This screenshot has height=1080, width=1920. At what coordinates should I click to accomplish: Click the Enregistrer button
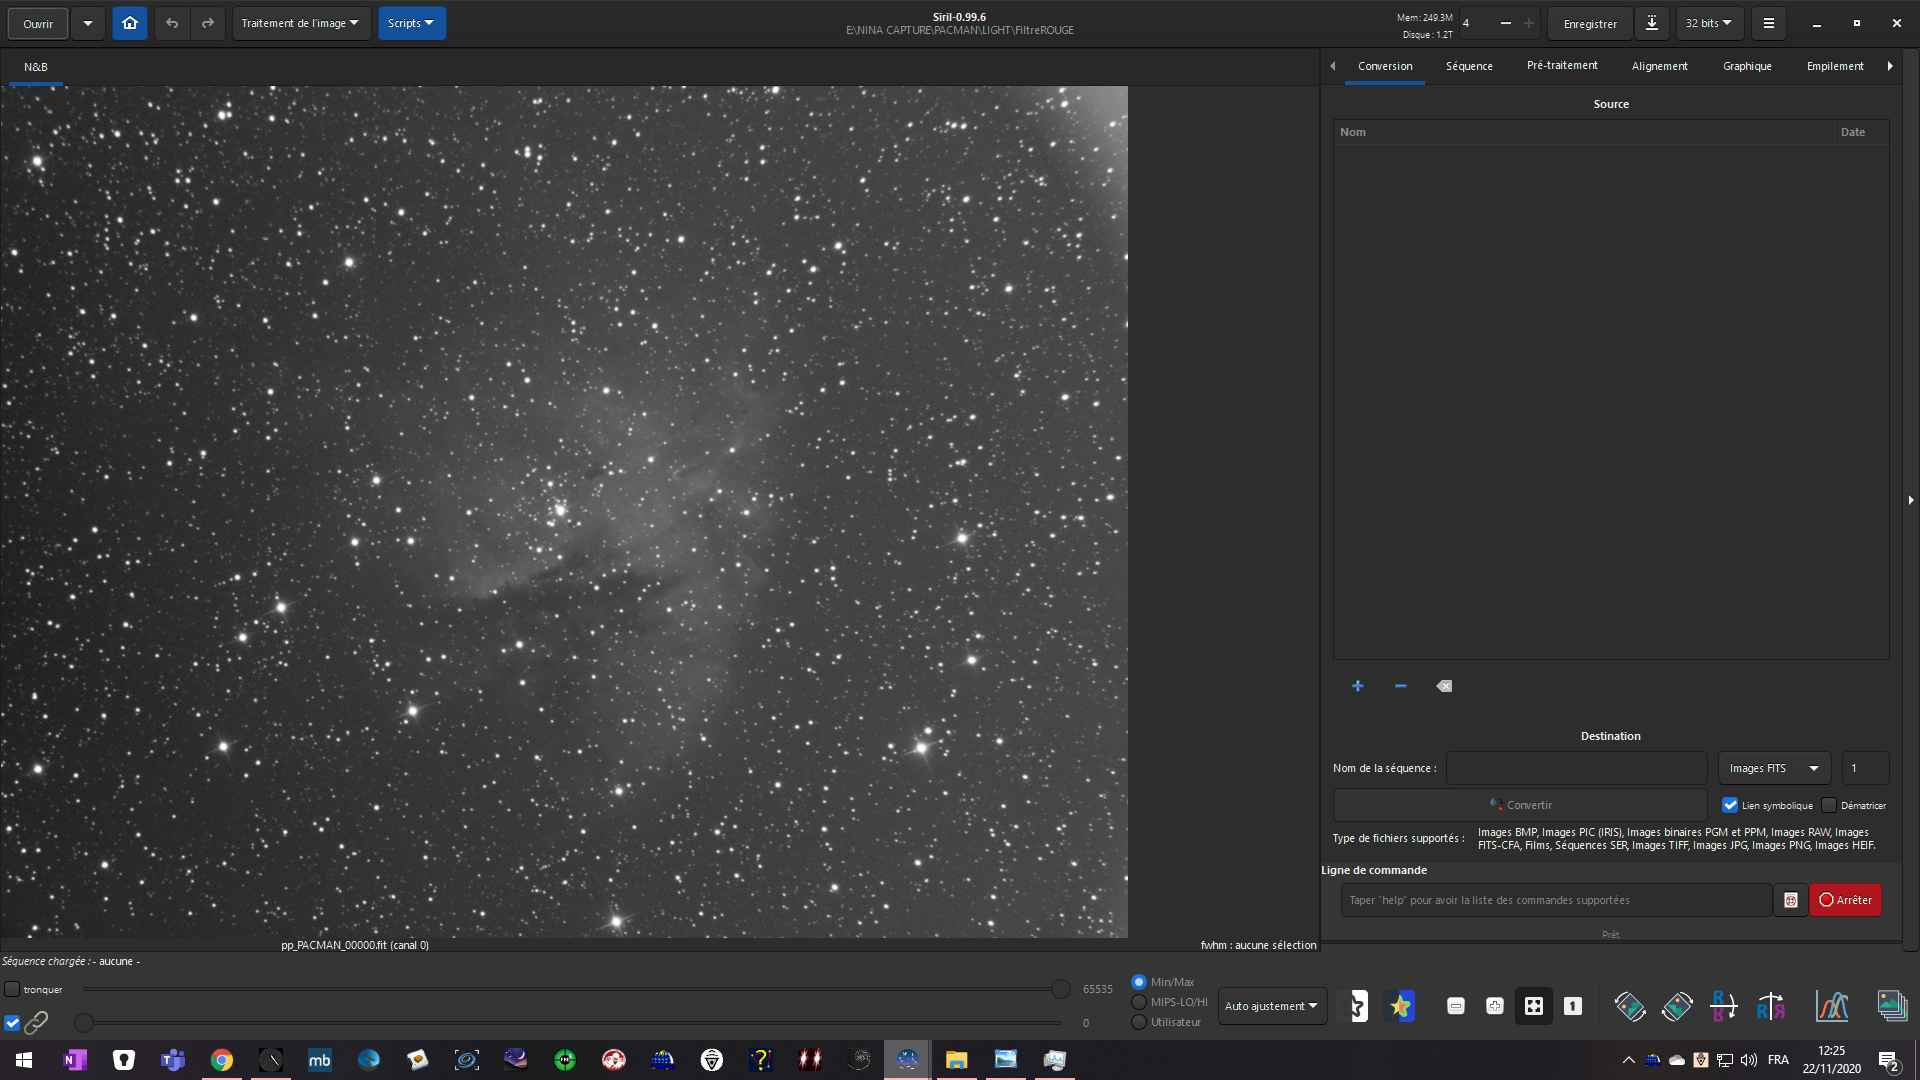(1589, 23)
